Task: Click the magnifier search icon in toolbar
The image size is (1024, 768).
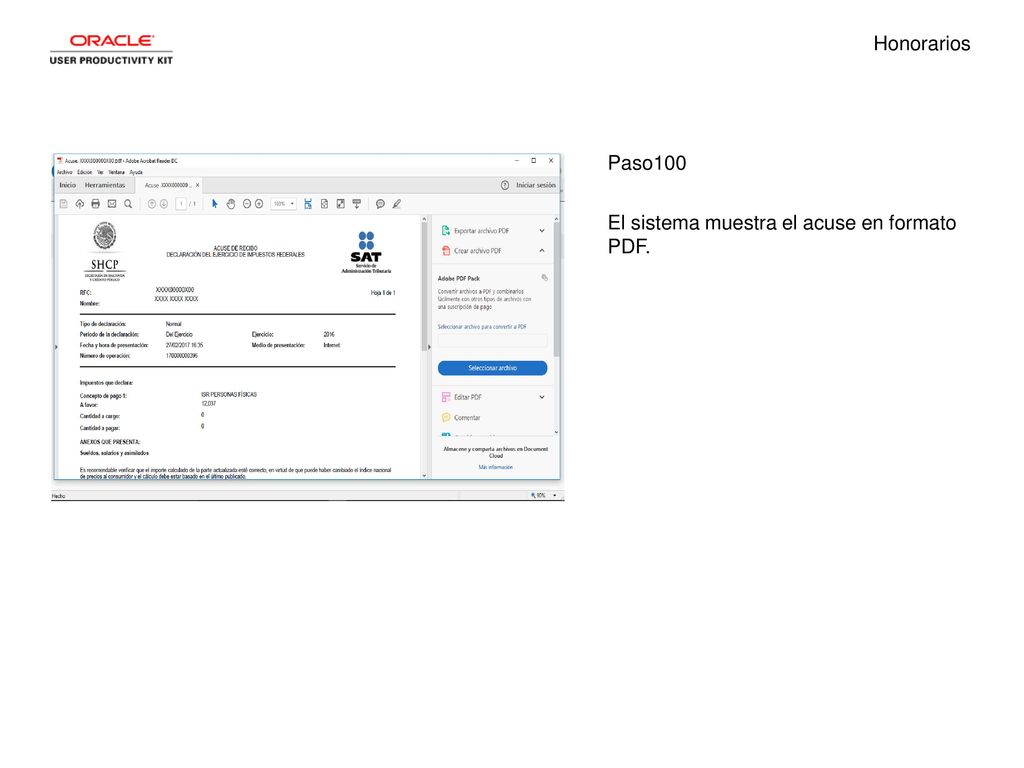Action: click(128, 204)
